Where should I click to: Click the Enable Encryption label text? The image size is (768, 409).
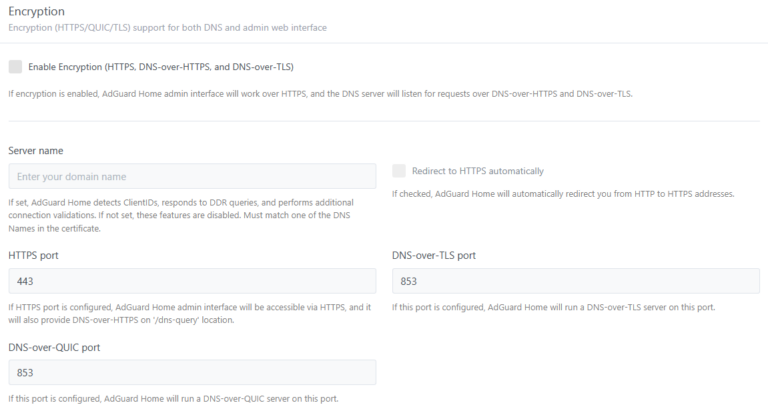[x=161, y=67]
